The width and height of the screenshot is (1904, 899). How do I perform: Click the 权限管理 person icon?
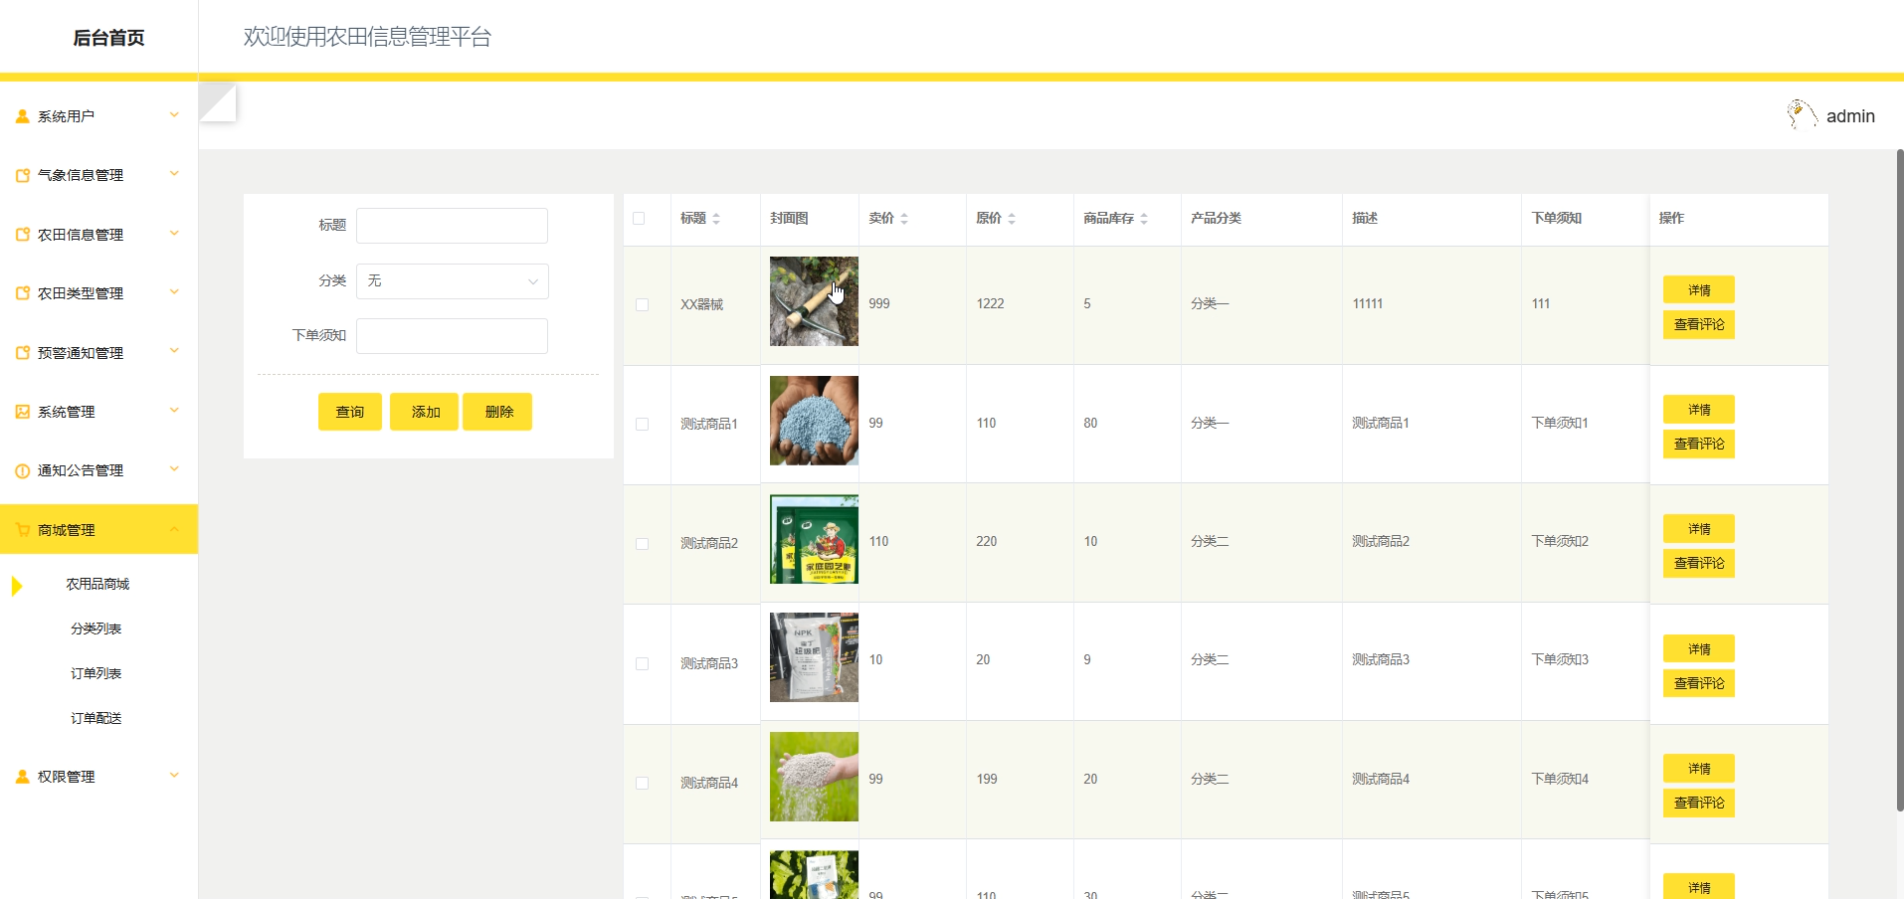22,776
